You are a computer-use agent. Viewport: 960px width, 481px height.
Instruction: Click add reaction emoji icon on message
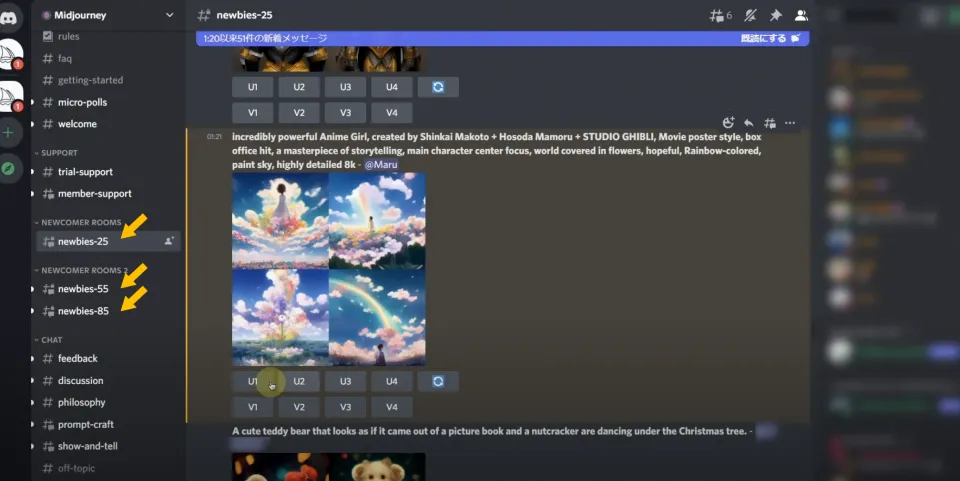[x=728, y=123]
